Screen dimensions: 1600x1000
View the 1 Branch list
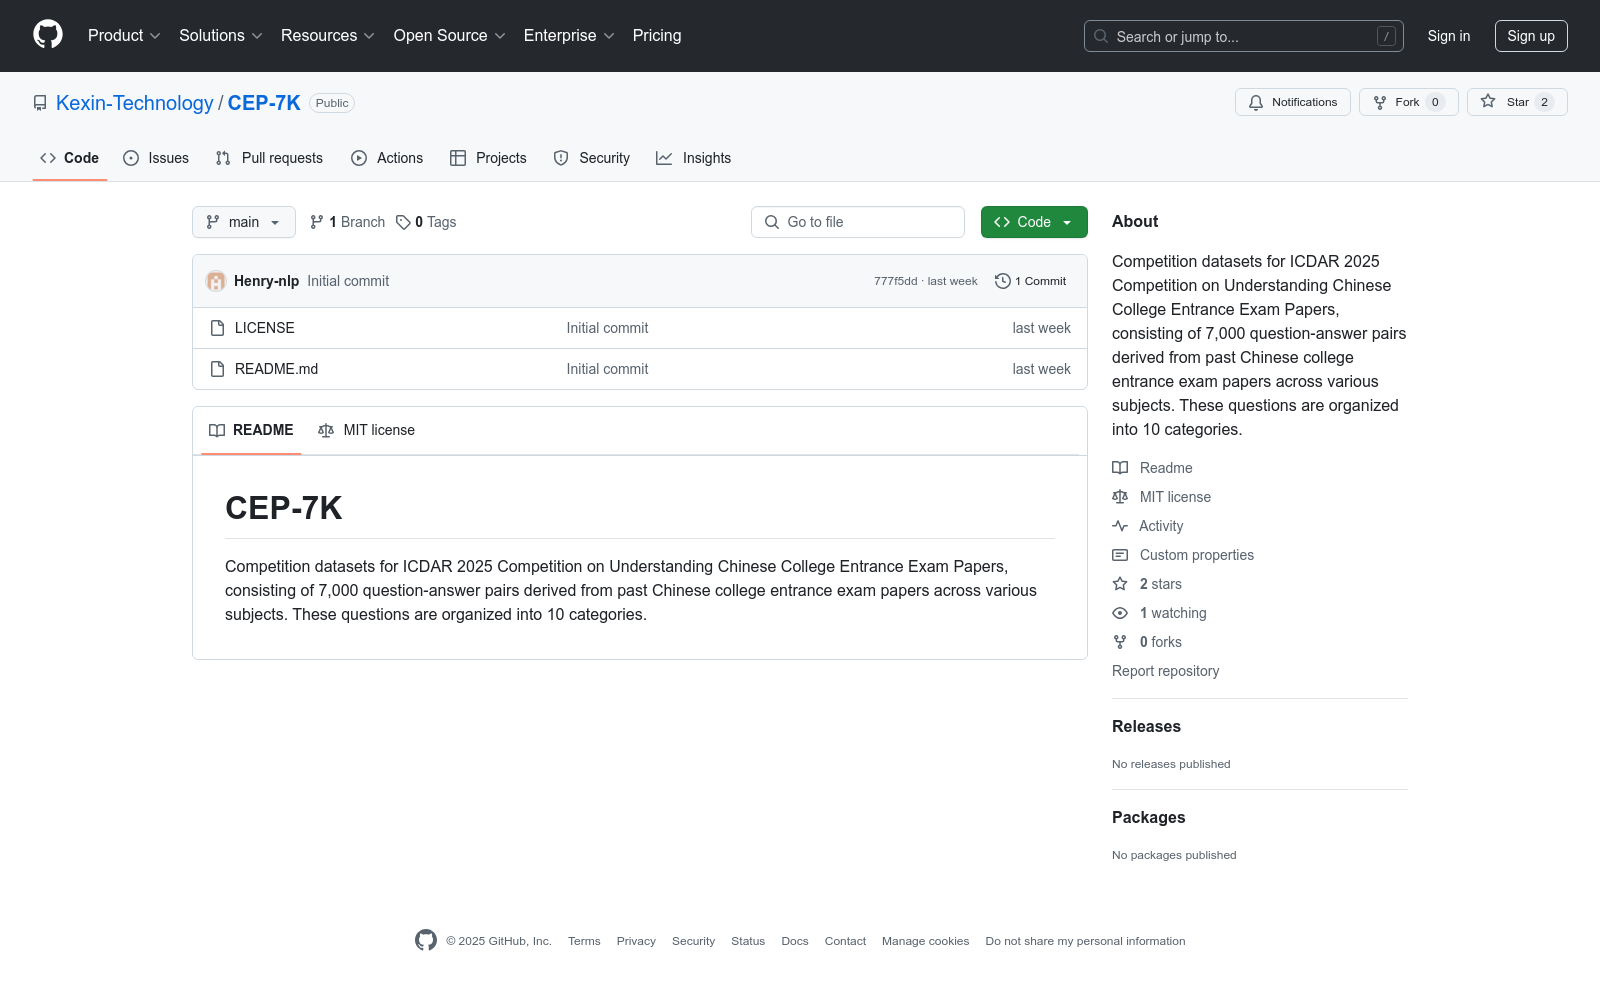coord(347,222)
